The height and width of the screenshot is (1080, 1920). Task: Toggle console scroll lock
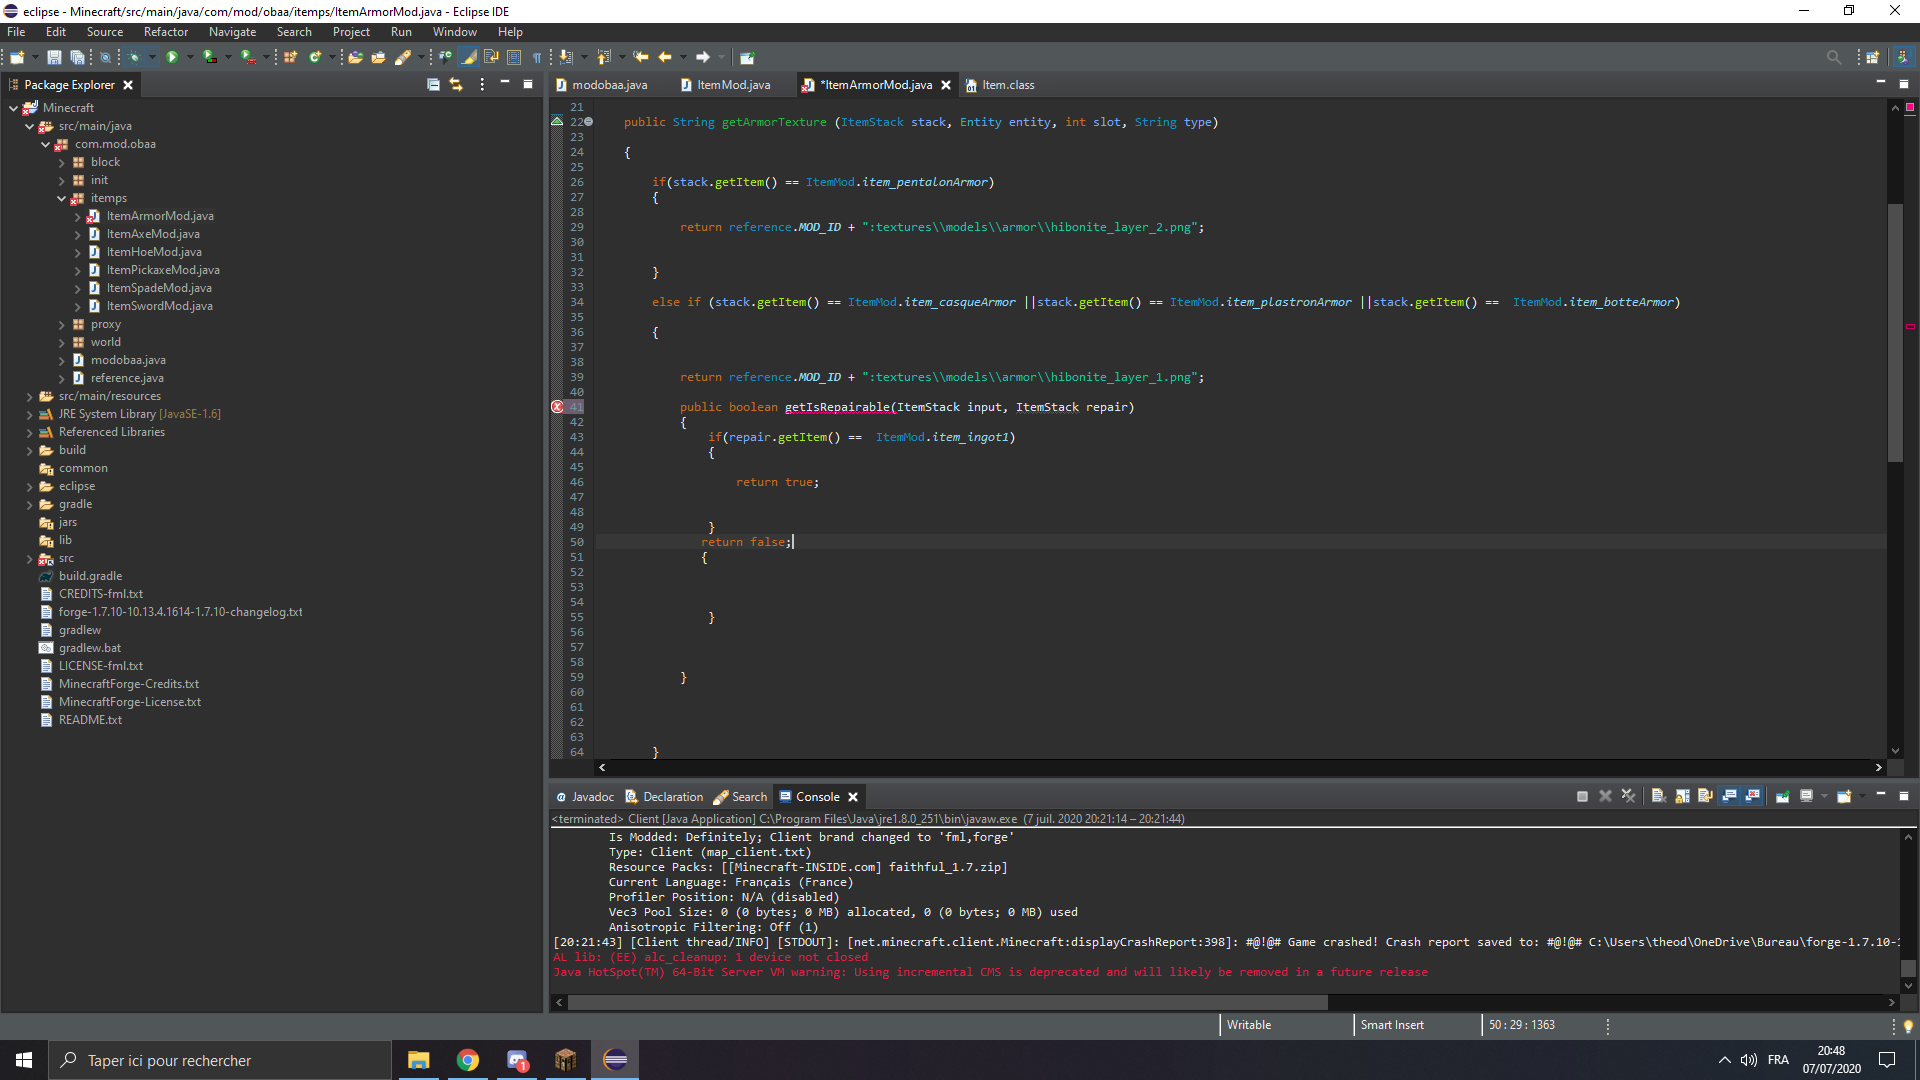(1682, 796)
